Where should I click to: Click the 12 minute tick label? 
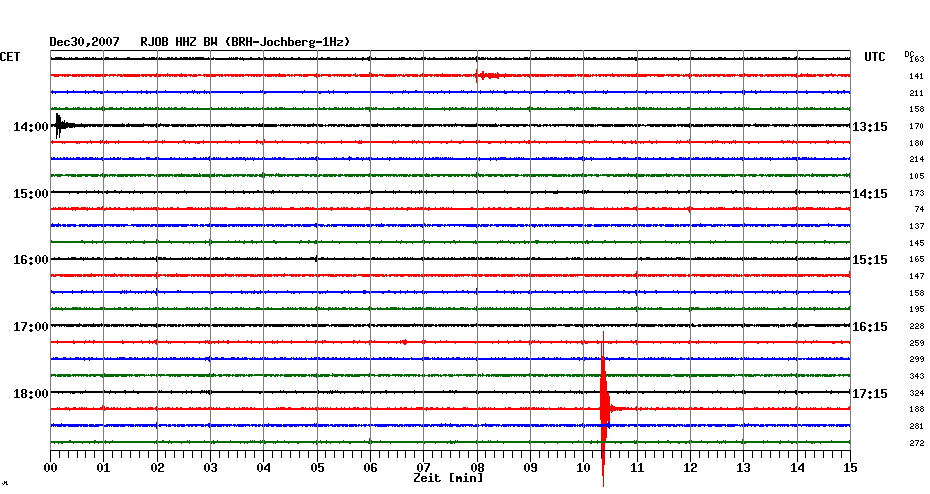(690, 468)
